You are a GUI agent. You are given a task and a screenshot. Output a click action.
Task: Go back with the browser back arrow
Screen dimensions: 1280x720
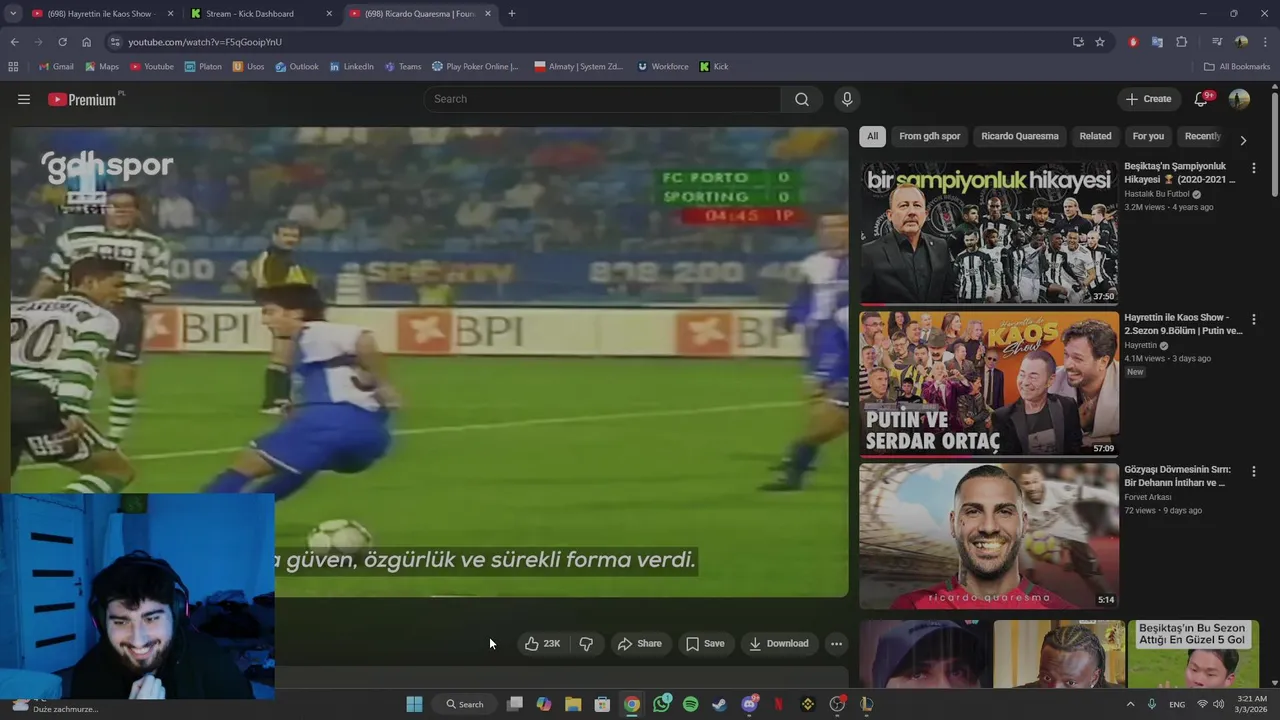click(14, 42)
